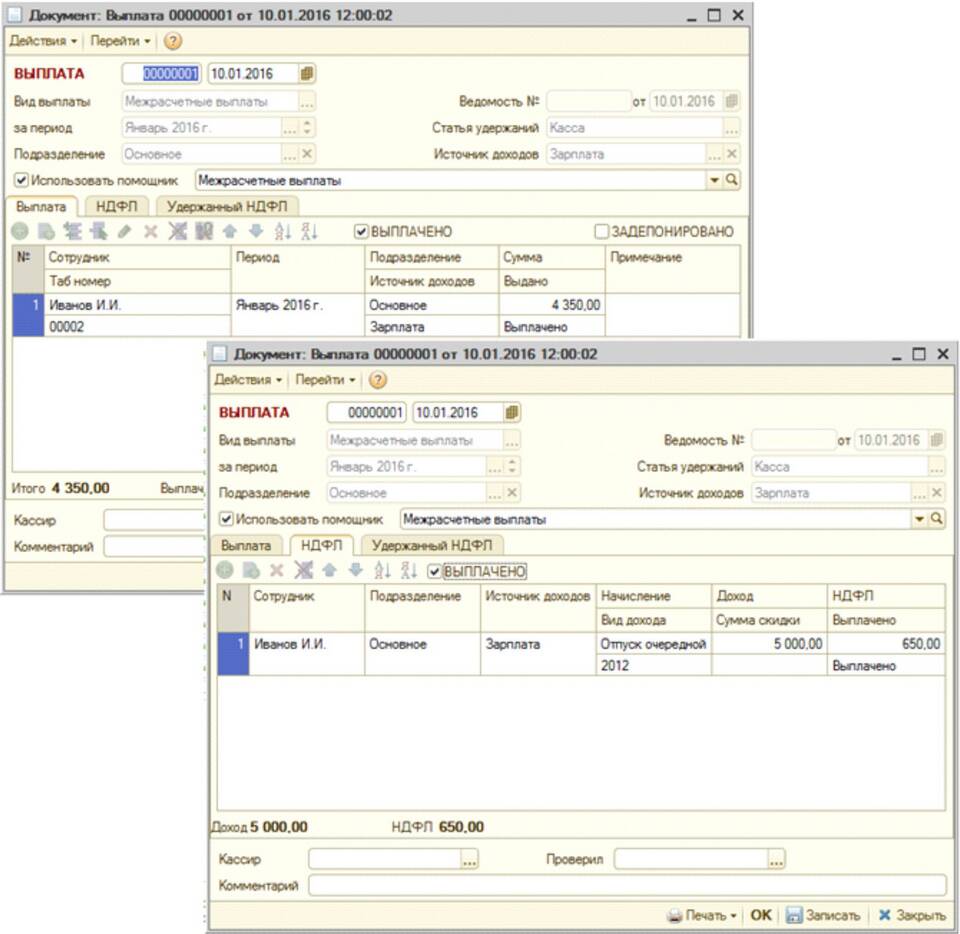Click the Комментарий field in the front window
Viewport: 960px width, 934px height.
click(x=627, y=885)
